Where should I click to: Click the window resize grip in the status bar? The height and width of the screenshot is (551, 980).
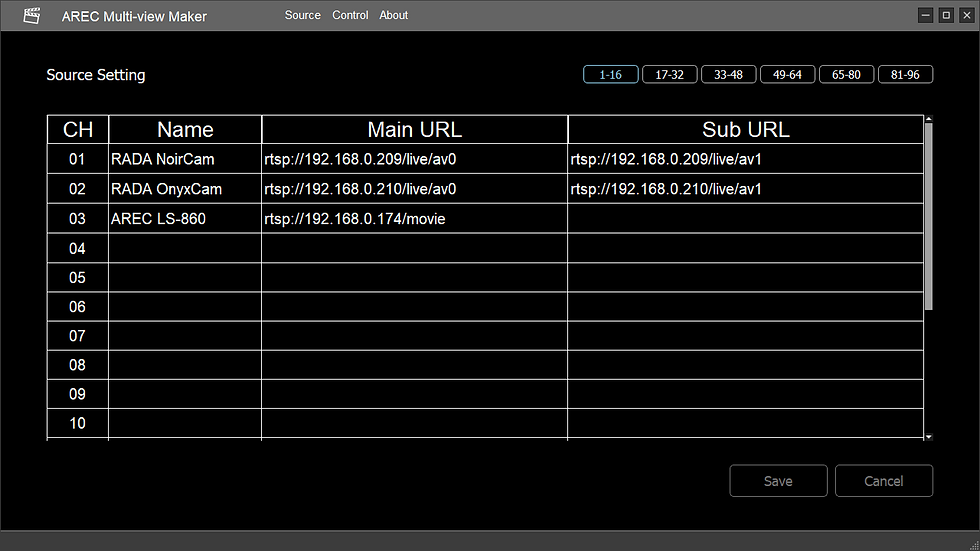click(x=974, y=545)
